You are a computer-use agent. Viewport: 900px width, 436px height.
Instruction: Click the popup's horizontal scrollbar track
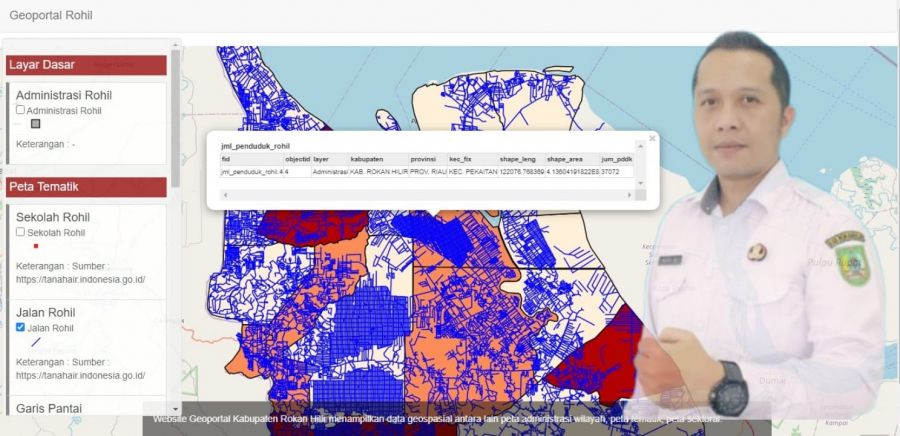click(426, 195)
